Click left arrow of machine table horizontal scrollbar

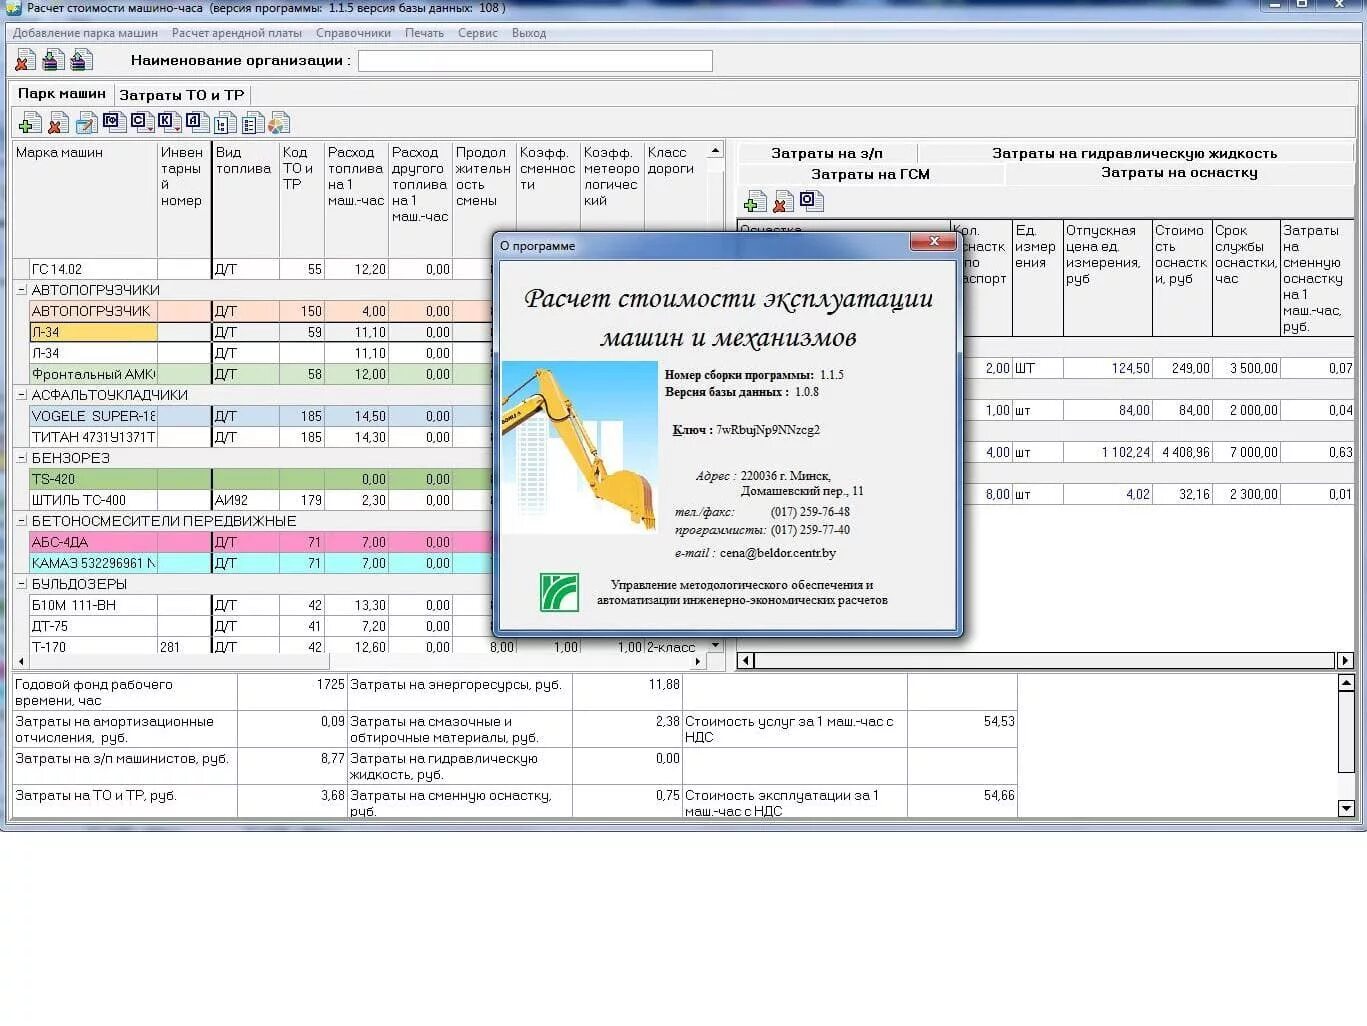point(22,662)
